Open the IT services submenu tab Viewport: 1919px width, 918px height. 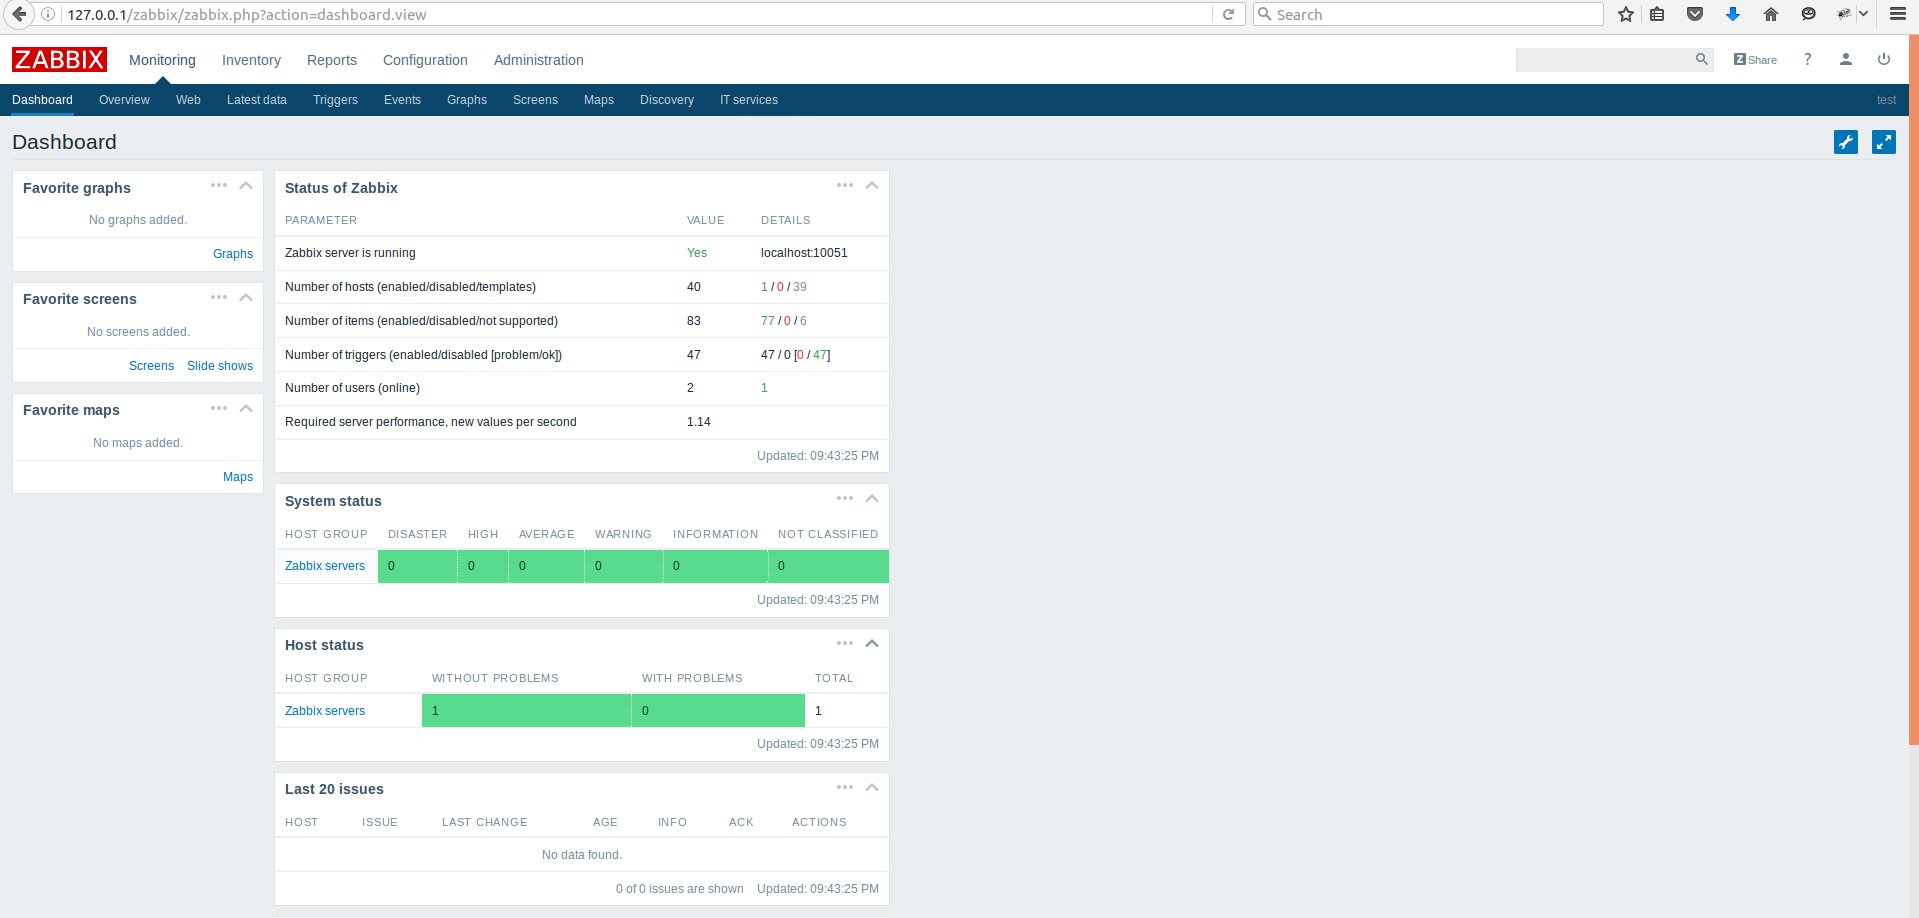point(749,100)
